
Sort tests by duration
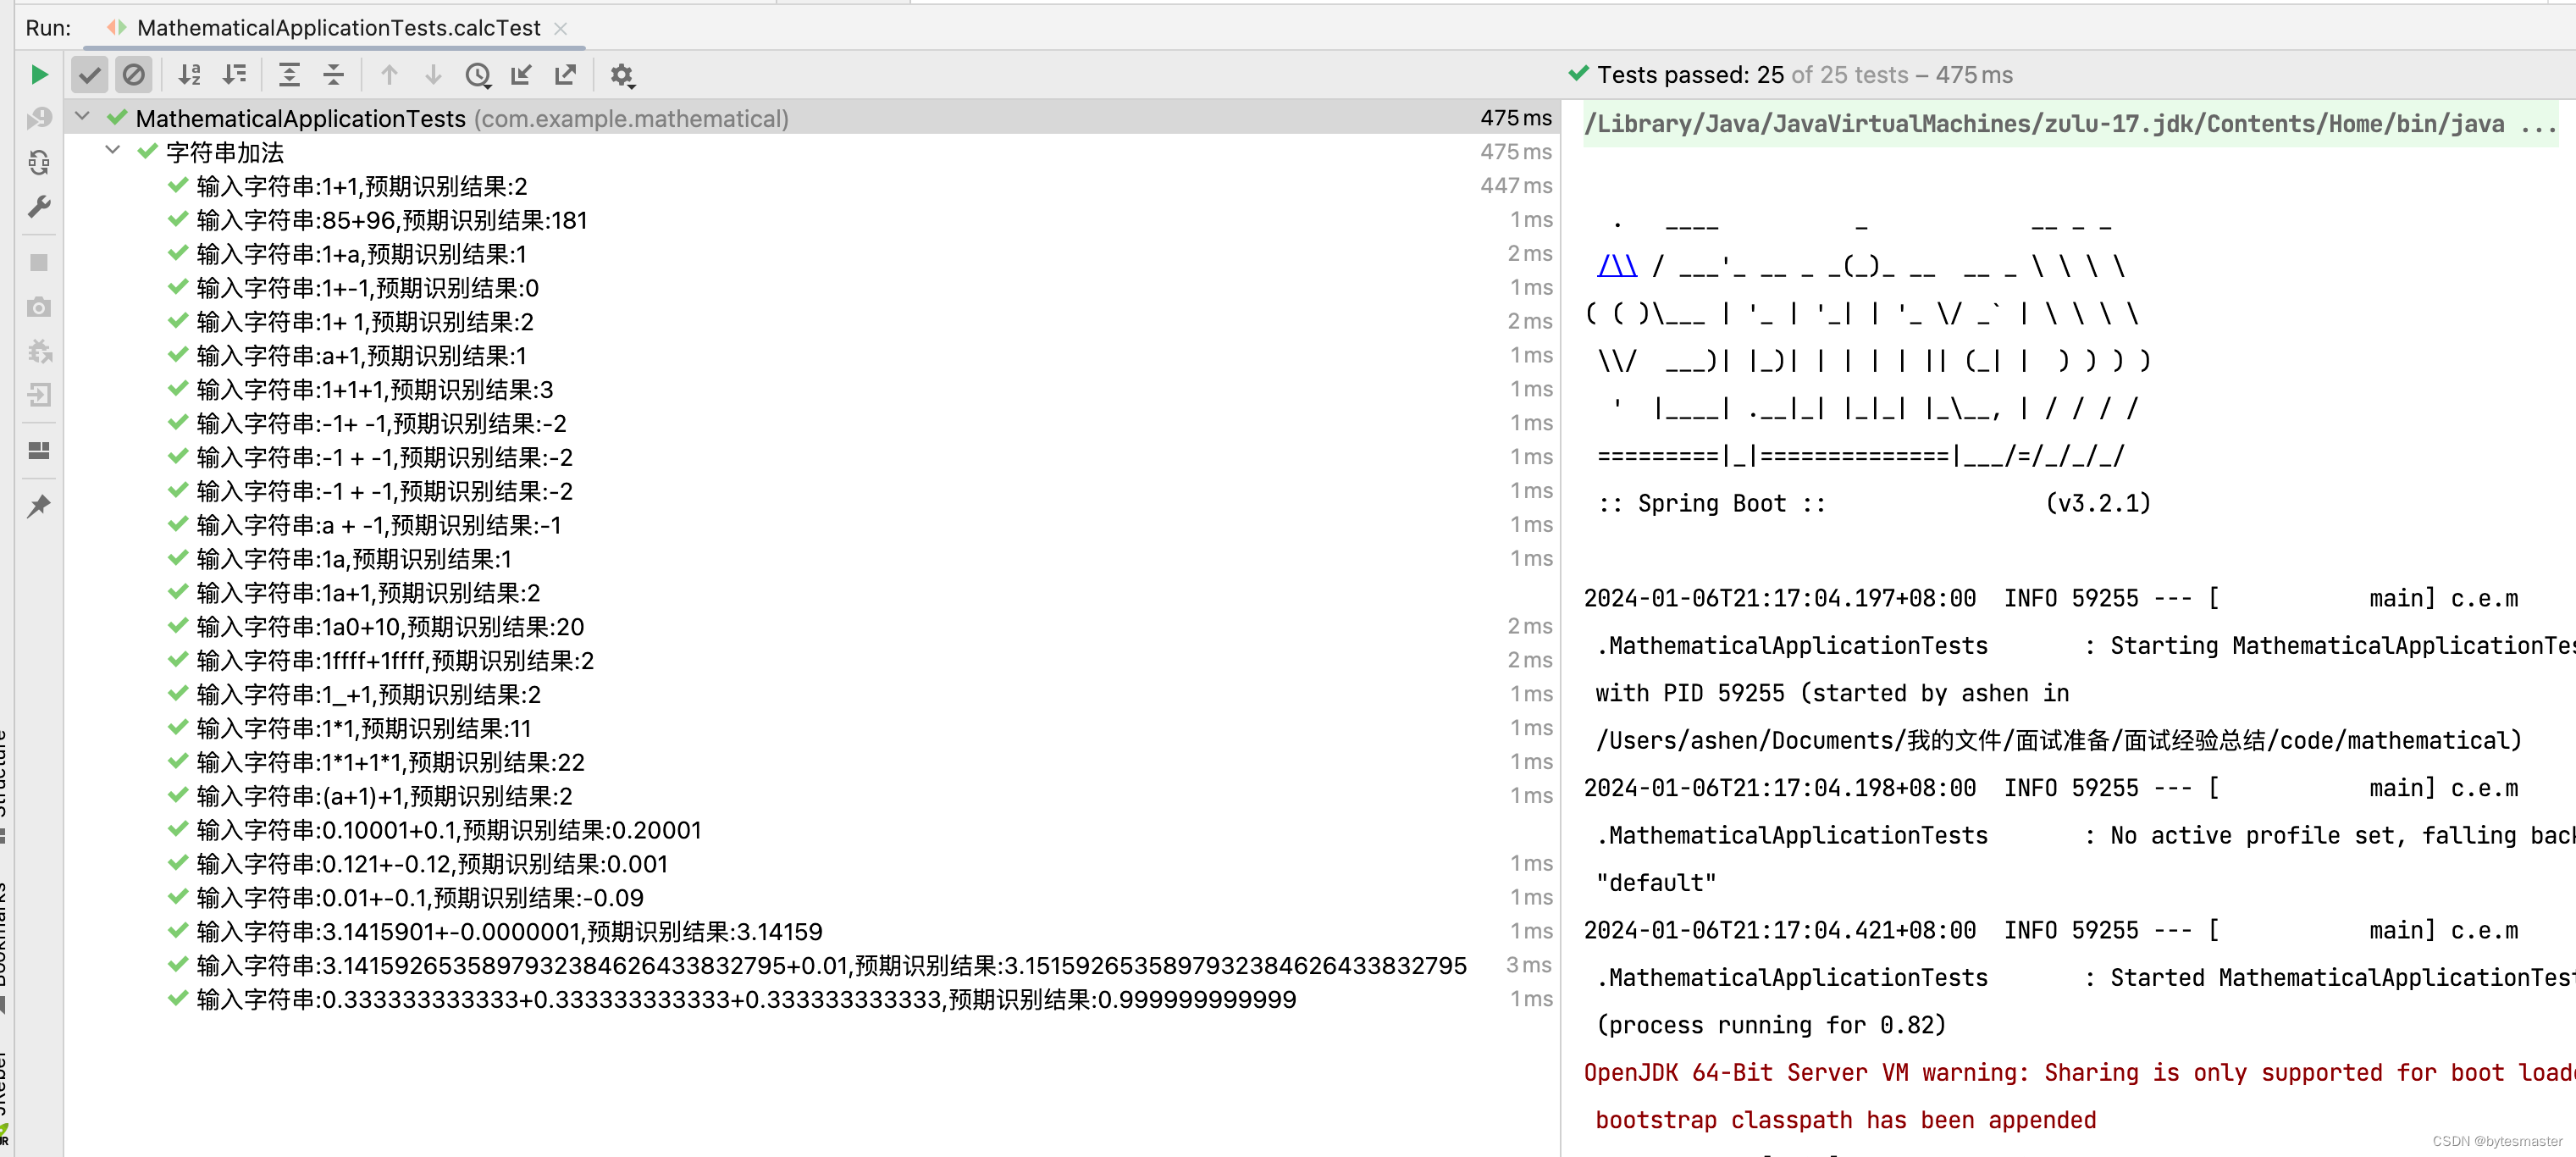[x=234, y=75]
